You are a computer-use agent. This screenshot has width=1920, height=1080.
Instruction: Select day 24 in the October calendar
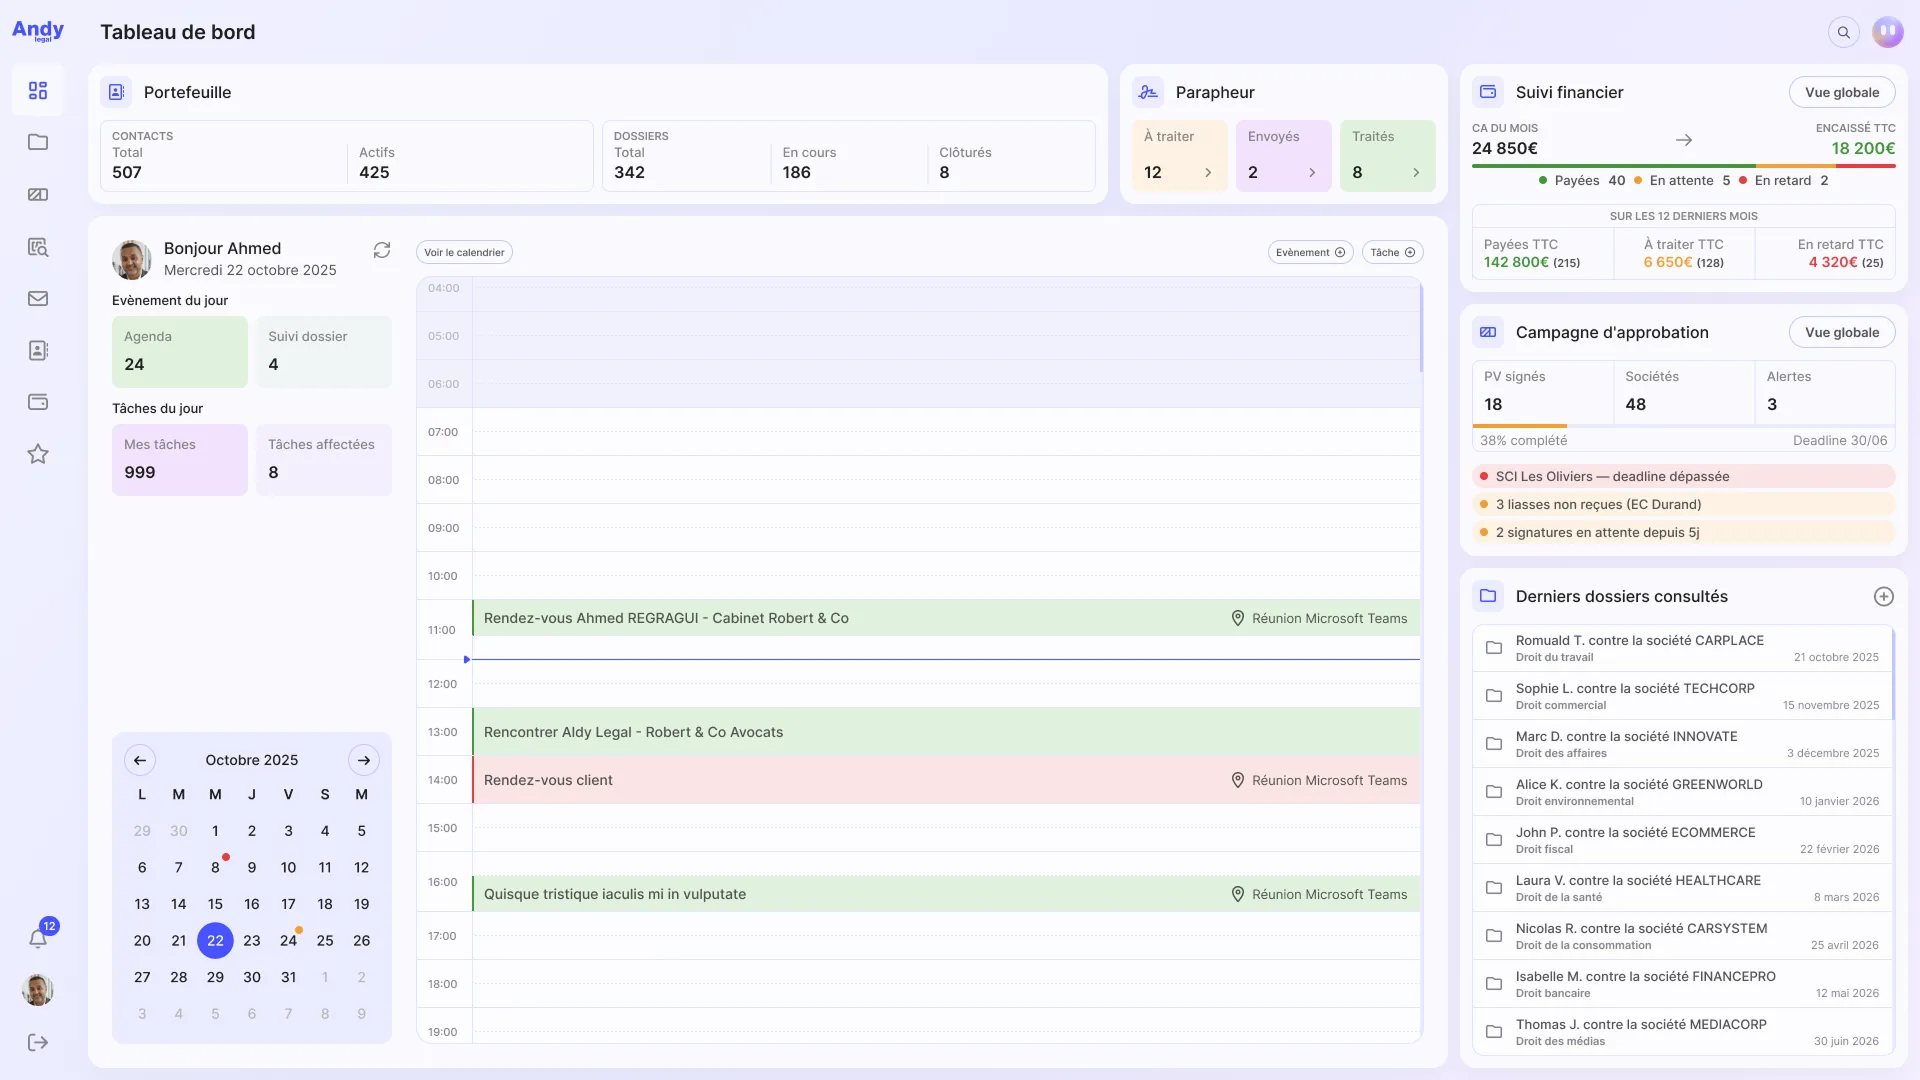[288, 941]
